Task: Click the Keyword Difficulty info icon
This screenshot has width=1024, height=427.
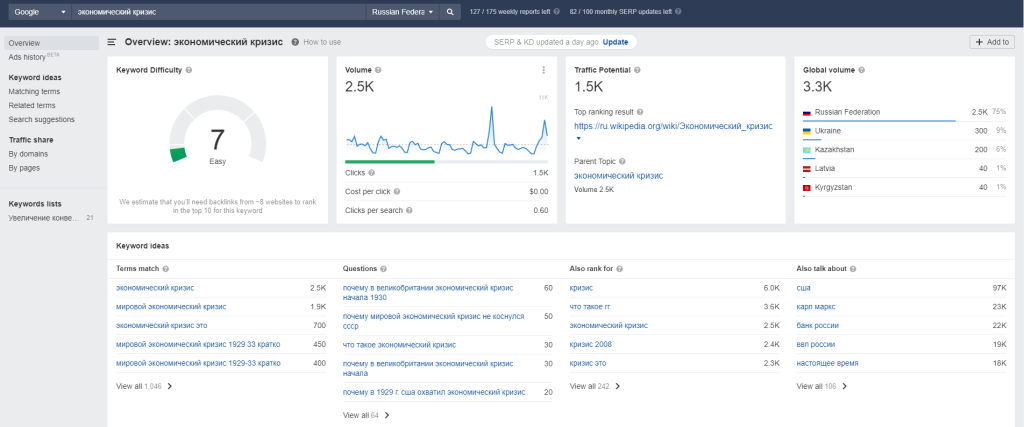Action: pyautogui.click(x=188, y=70)
